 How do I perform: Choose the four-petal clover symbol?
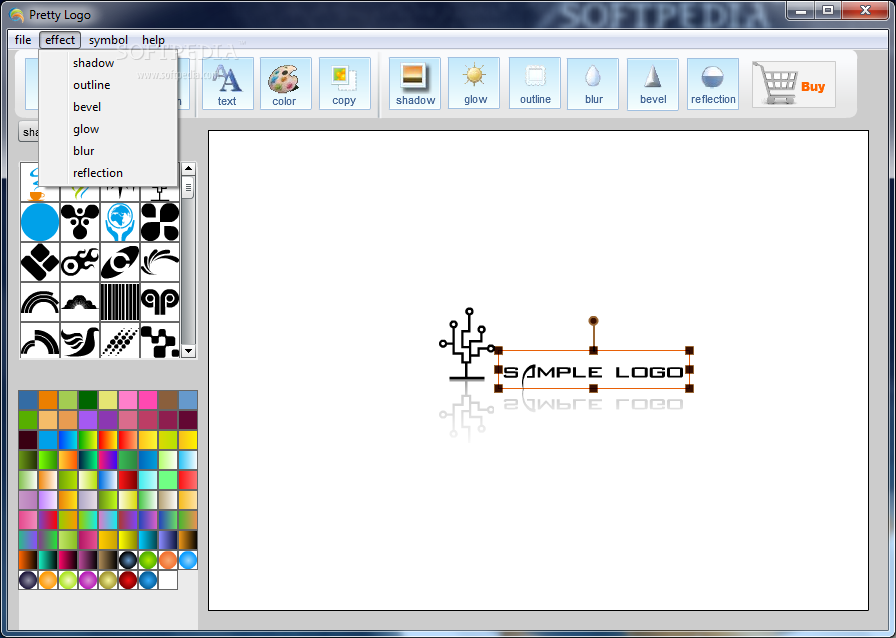(160, 222)
